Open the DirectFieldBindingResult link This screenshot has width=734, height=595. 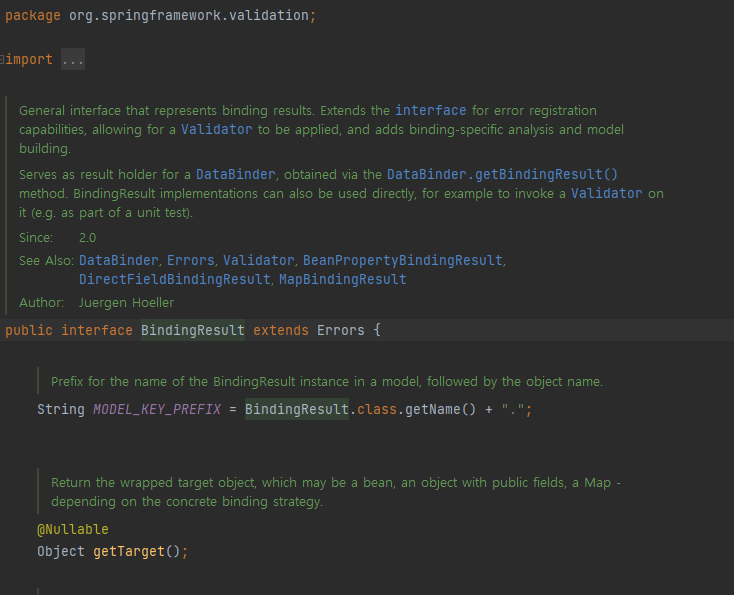tap(175, 279)
